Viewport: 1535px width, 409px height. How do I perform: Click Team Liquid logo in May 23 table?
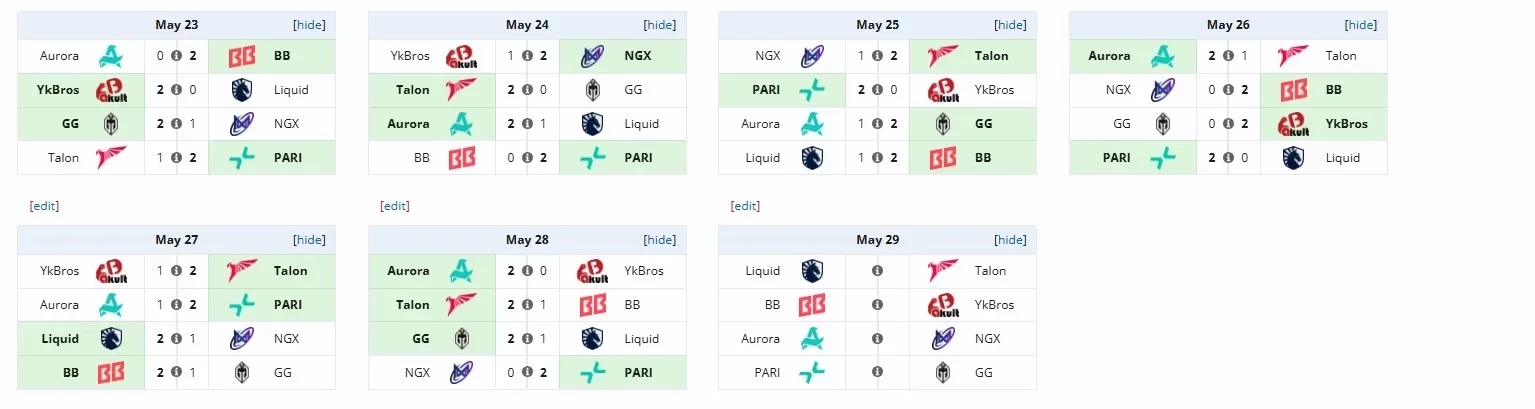(243, 90)
